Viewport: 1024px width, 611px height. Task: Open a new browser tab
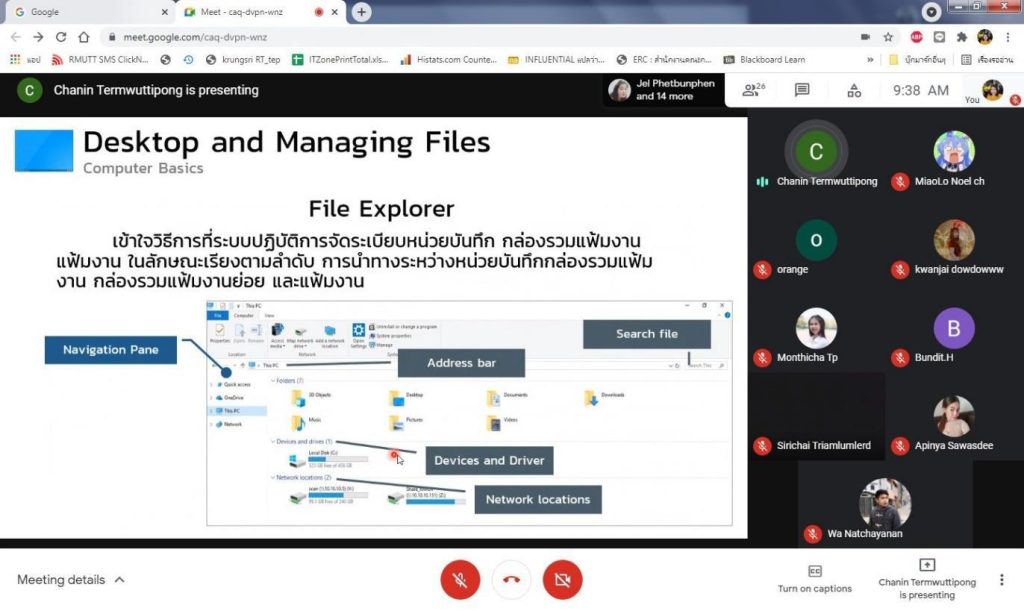tap(361, 12)
